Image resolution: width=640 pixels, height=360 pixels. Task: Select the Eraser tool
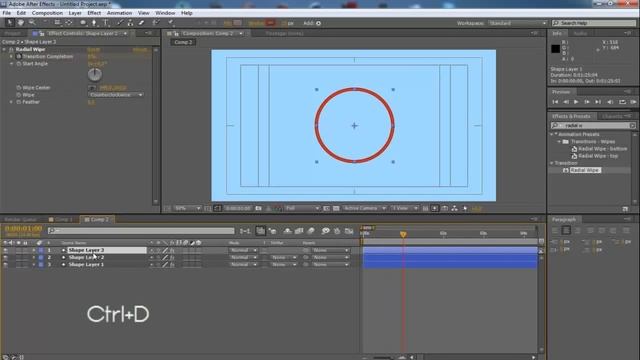(141, 23)
